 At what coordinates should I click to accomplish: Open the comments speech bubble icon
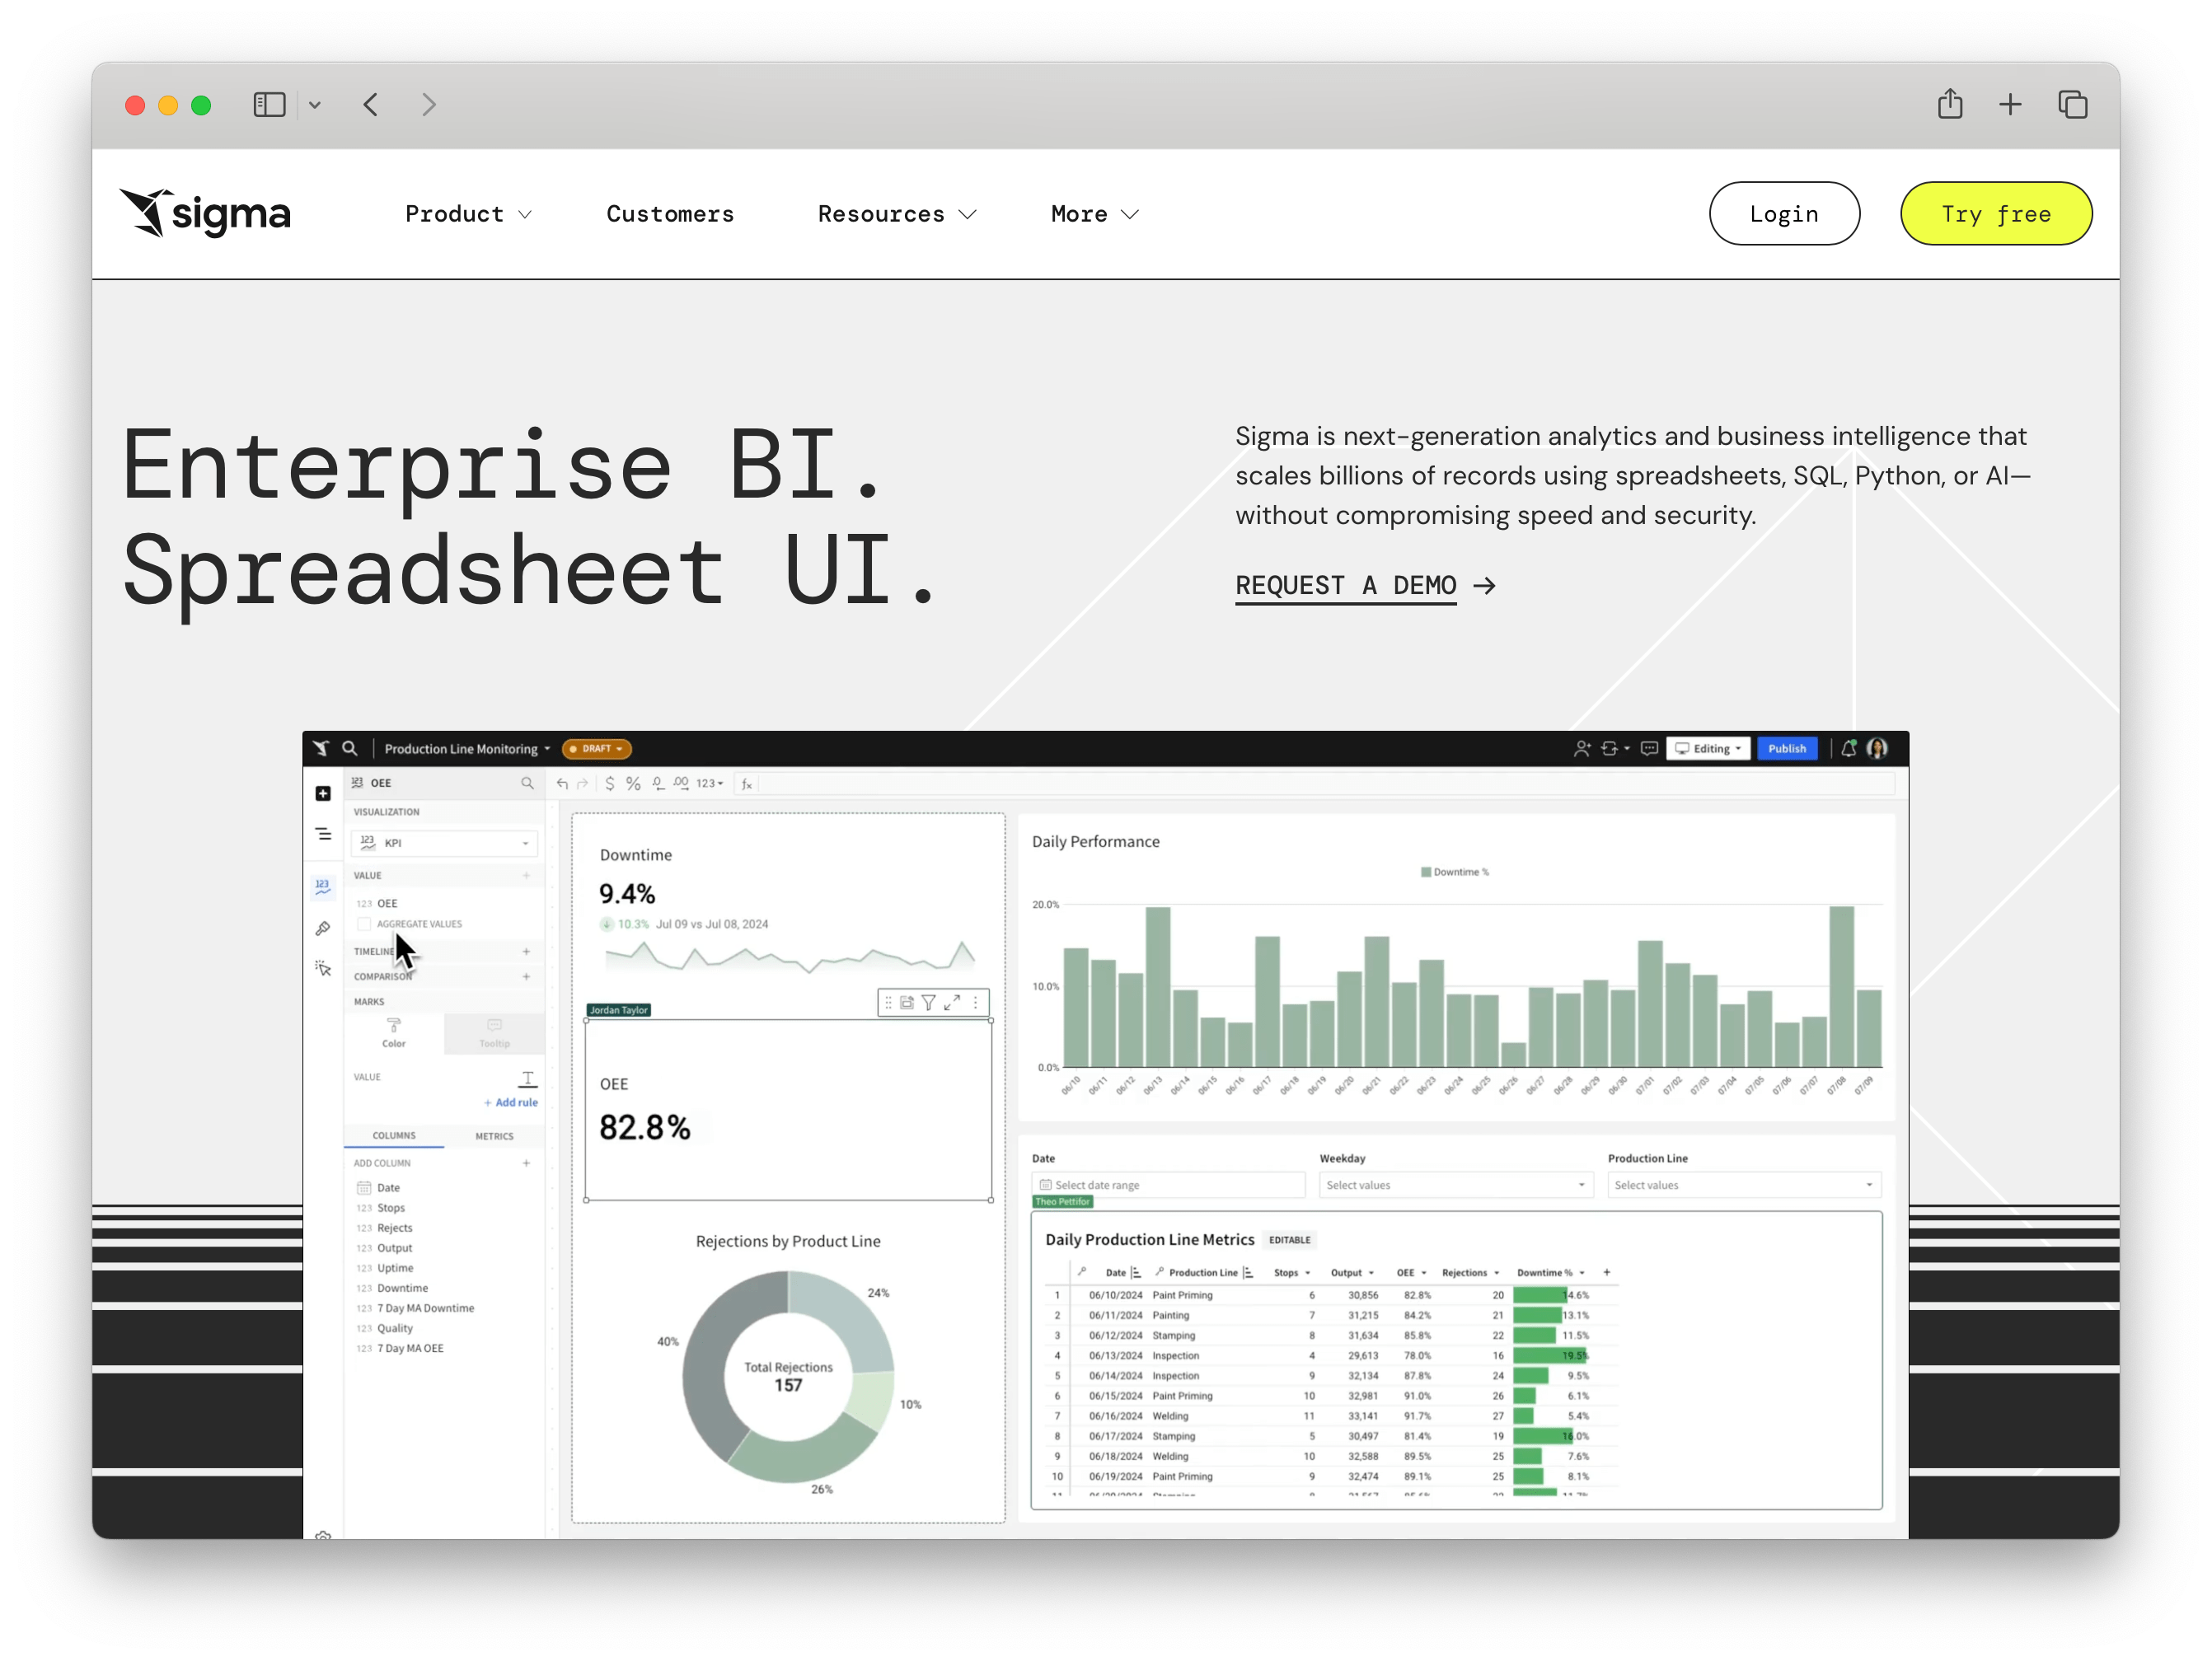[x=1650, y=749]
